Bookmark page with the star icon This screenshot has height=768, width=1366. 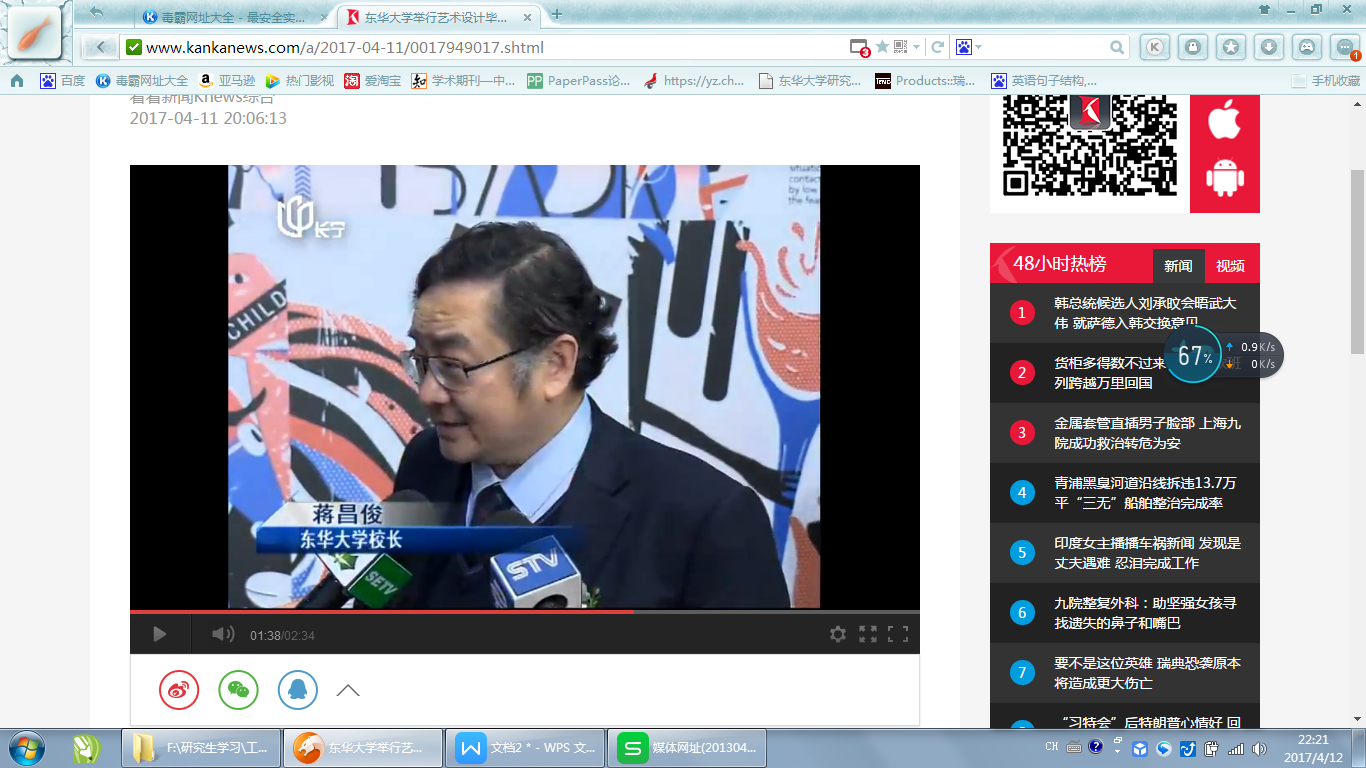pyautogui.click(x=882, y=47)
